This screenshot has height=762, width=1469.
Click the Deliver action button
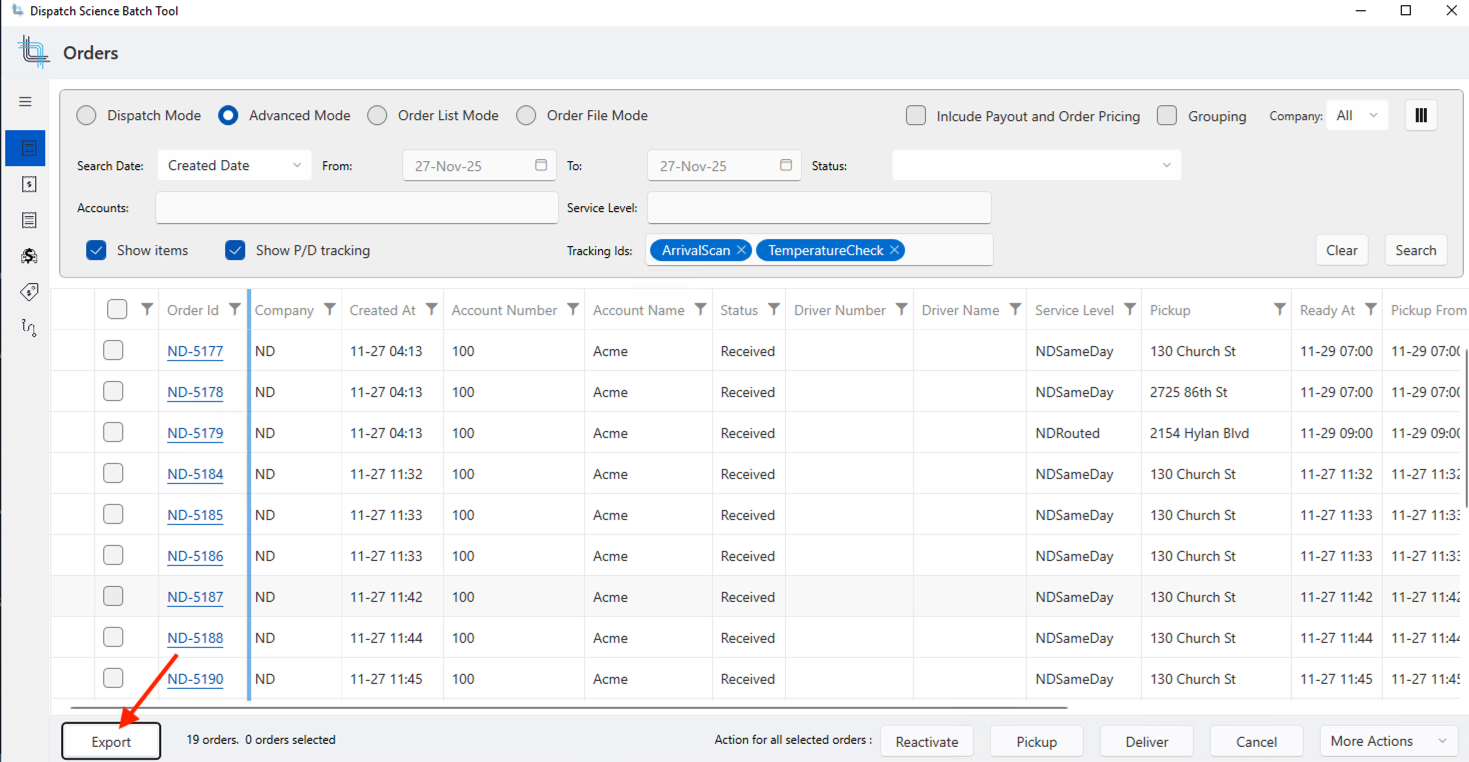pyautogui.click(x=1147, y=741)
